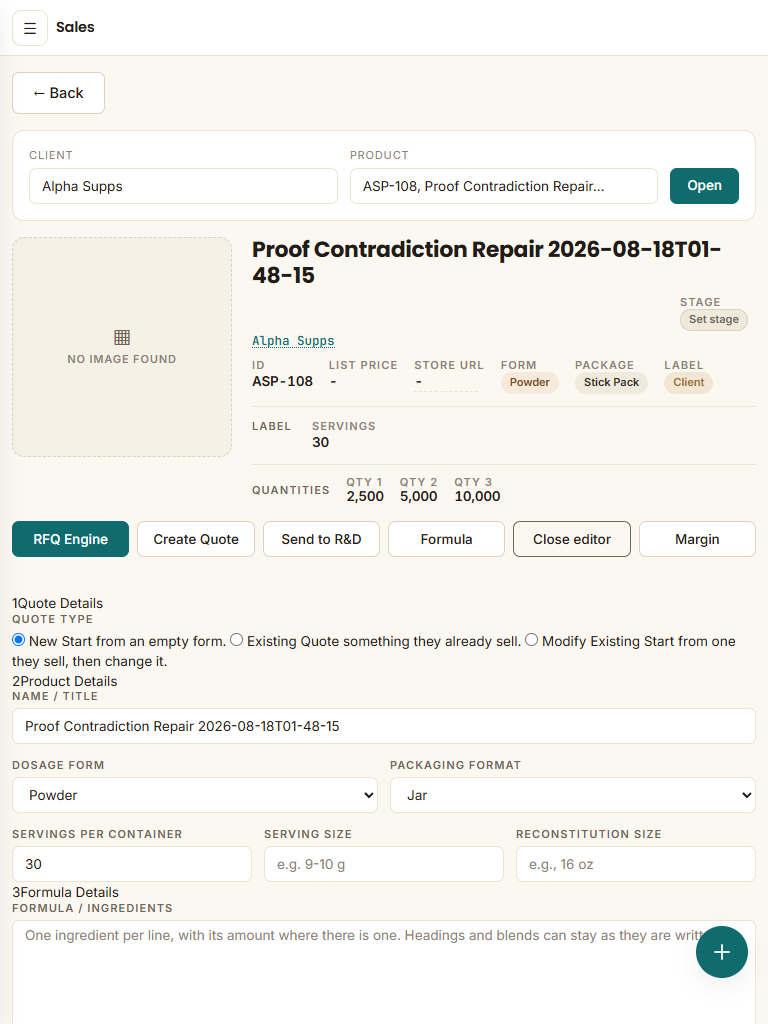This screenshot has height=1024, width=768.
Task: Click the No Image Found thumbnail area
Action: (x=122, y=347)
